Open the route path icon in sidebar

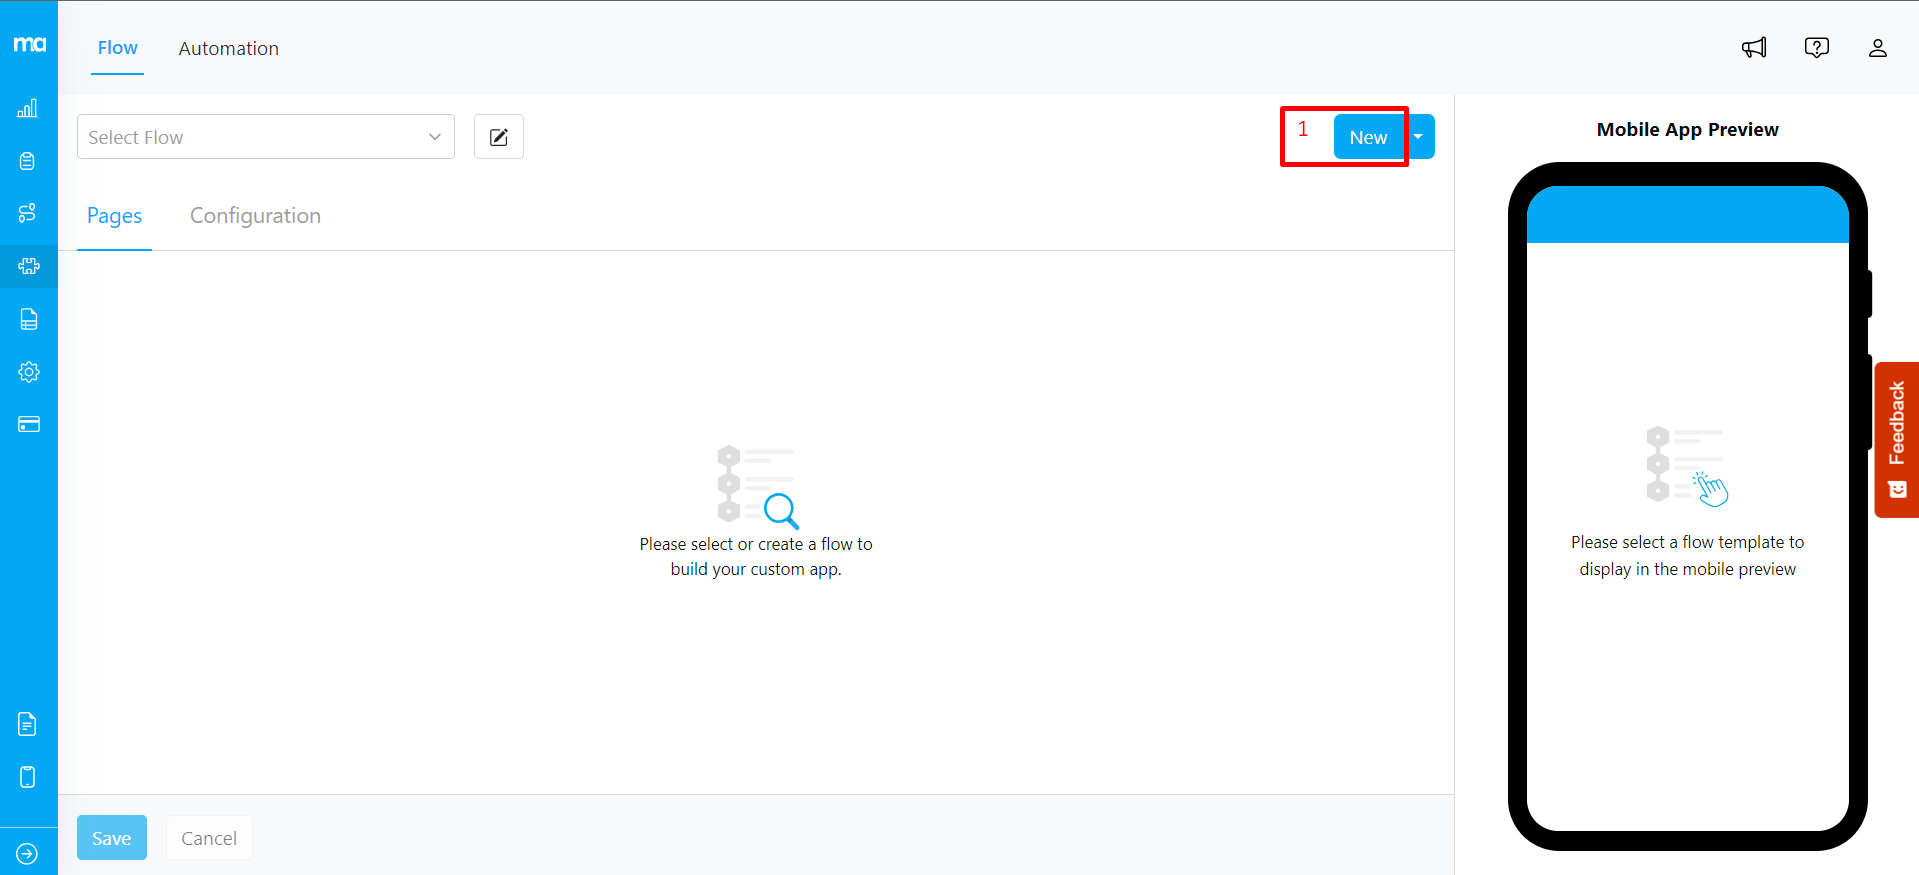coord(28,213)
